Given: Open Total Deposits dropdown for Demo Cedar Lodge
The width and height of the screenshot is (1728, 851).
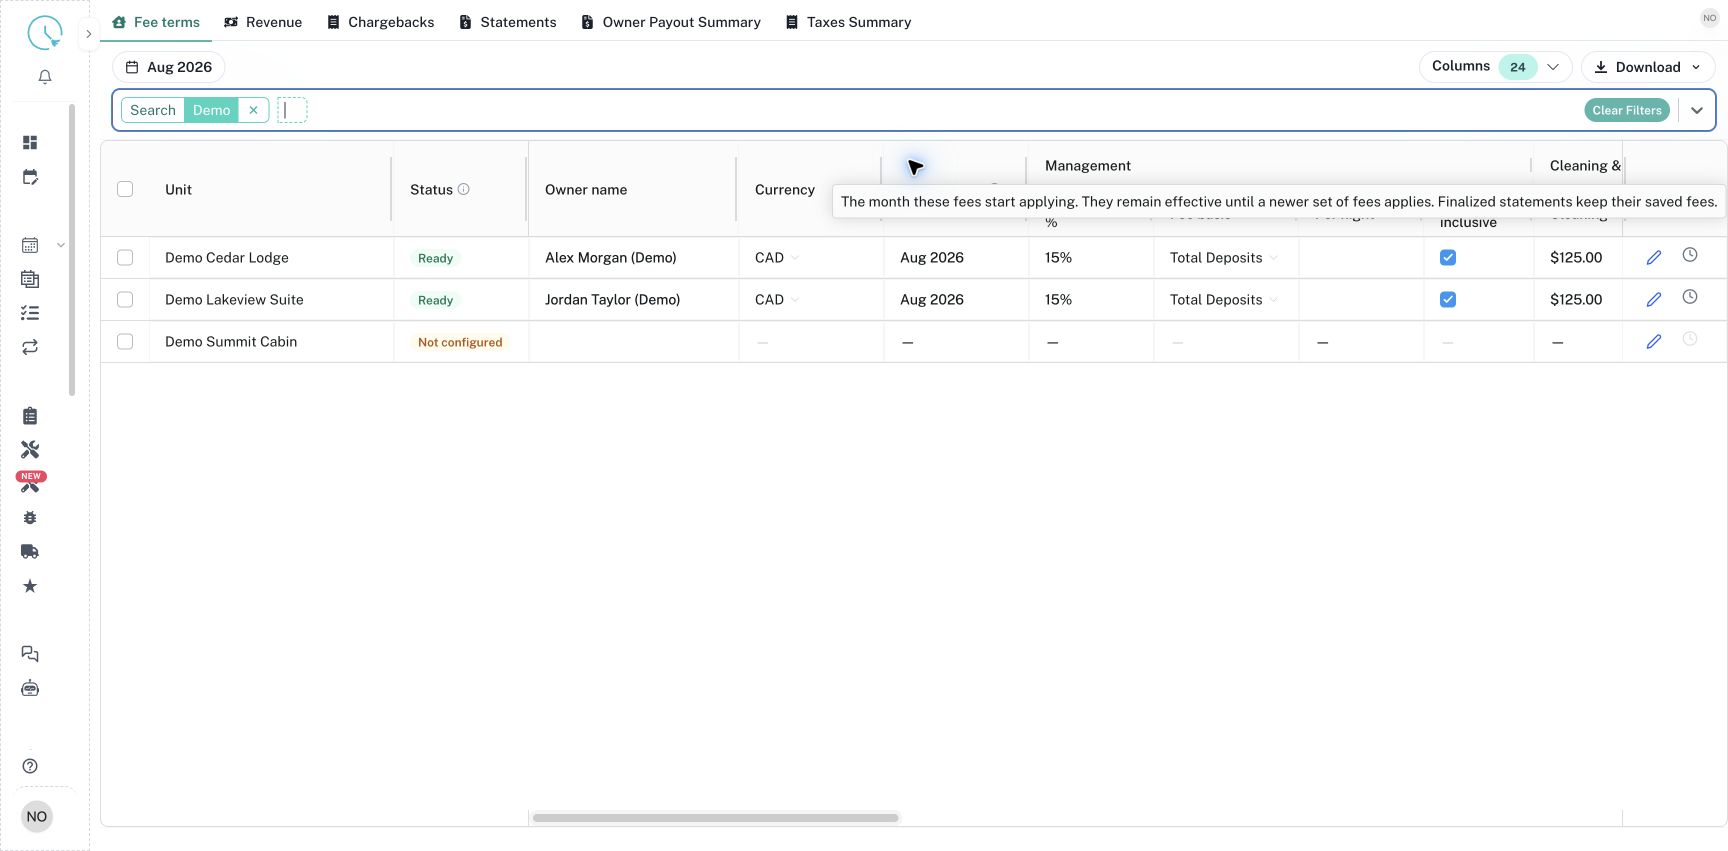Looking at the screenshot, I should (x=1224, y=258).
